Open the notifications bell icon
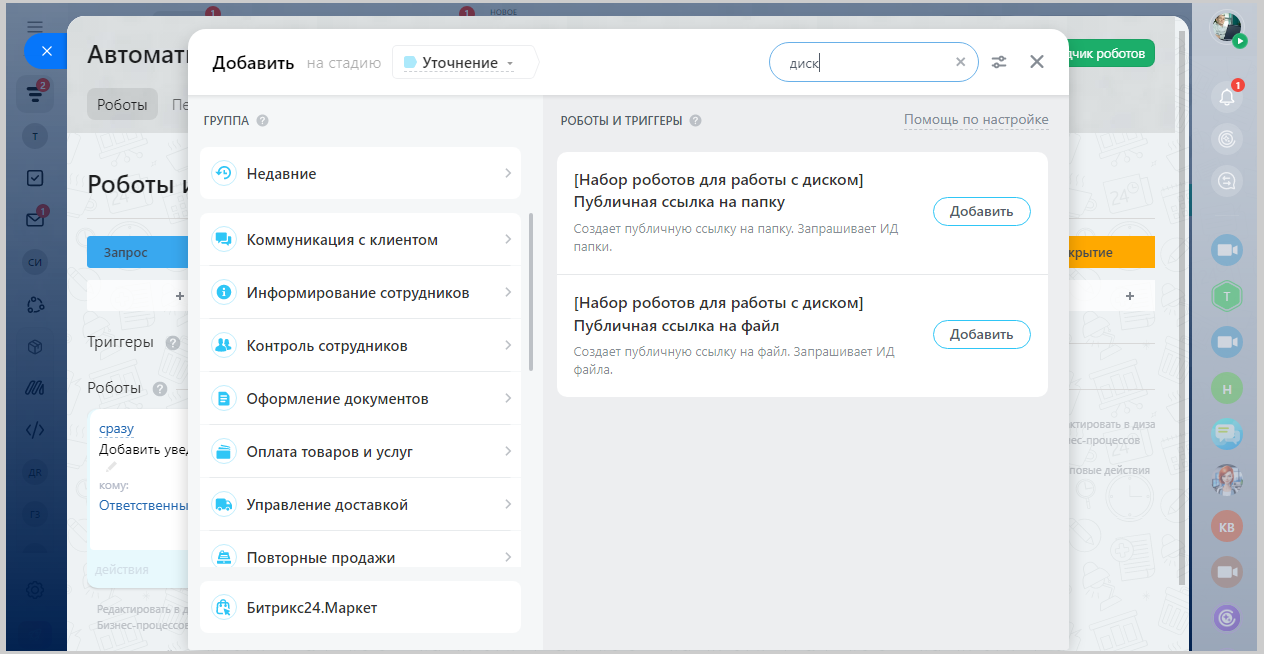Image resolution: width=1264 pixels, height=654 pixels. coord(1227,96)
